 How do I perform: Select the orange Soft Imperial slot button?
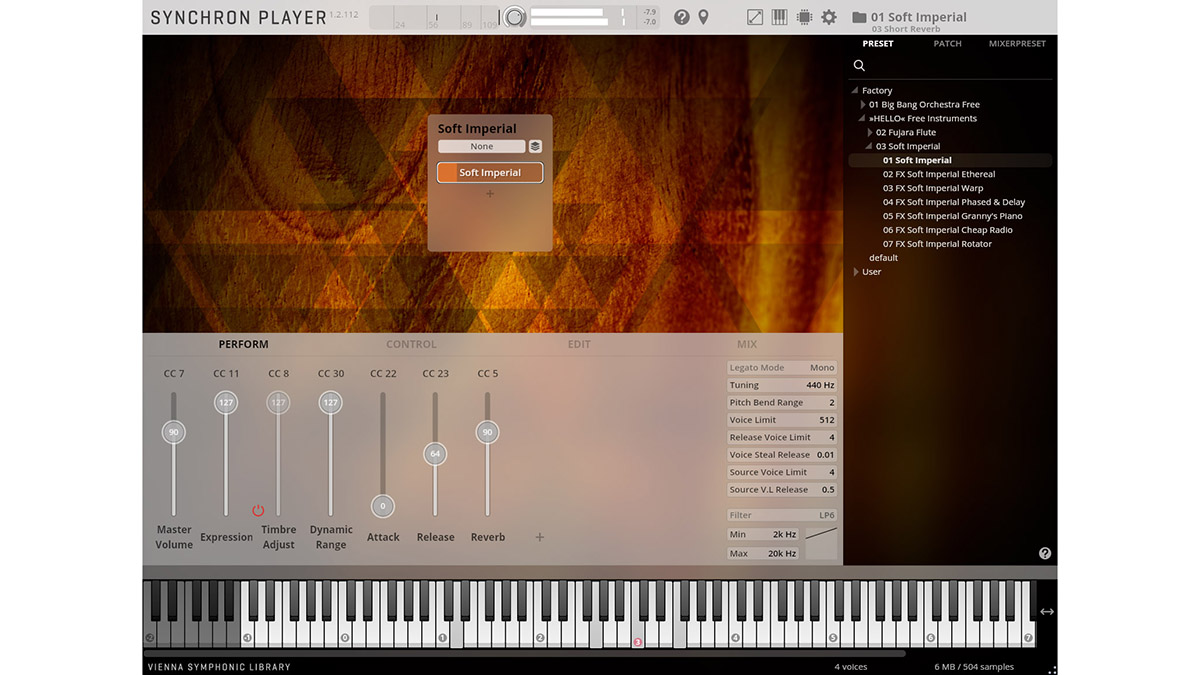coord(490,173)
